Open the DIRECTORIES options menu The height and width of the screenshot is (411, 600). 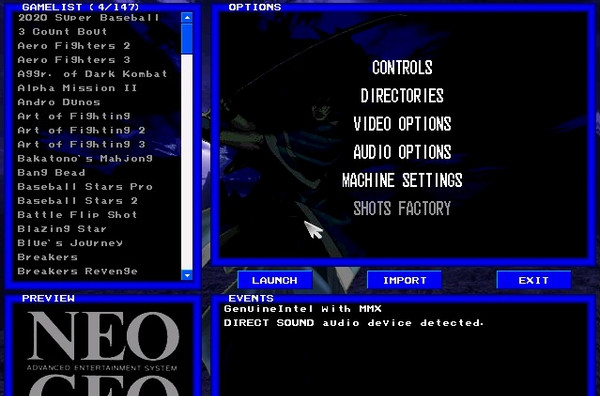[402, 96]
